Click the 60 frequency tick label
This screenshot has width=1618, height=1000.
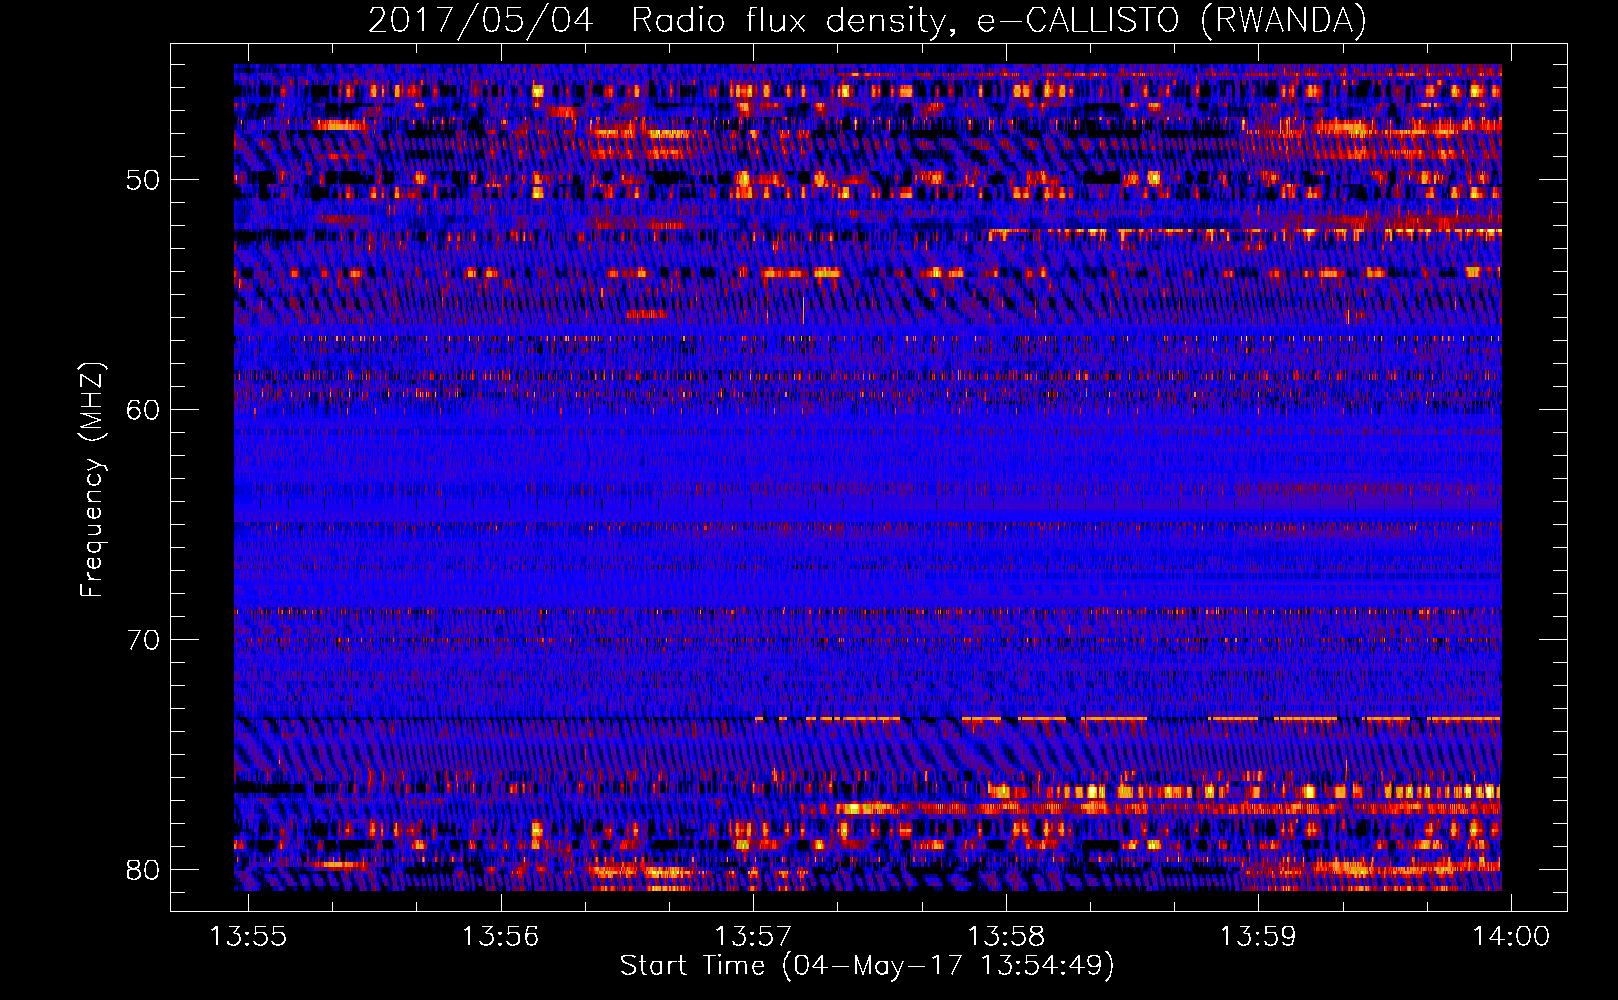[144, 410]
